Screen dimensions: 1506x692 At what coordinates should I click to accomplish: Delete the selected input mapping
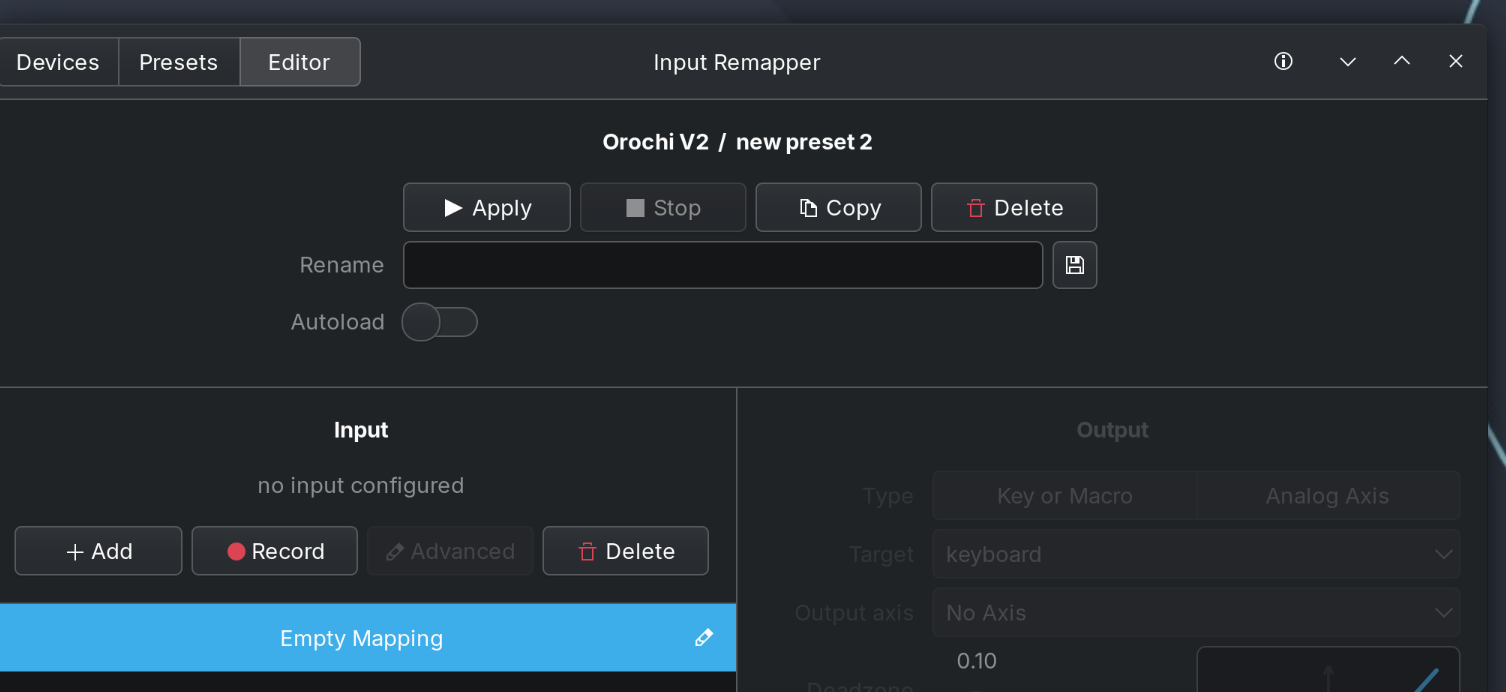pos(625,551)
